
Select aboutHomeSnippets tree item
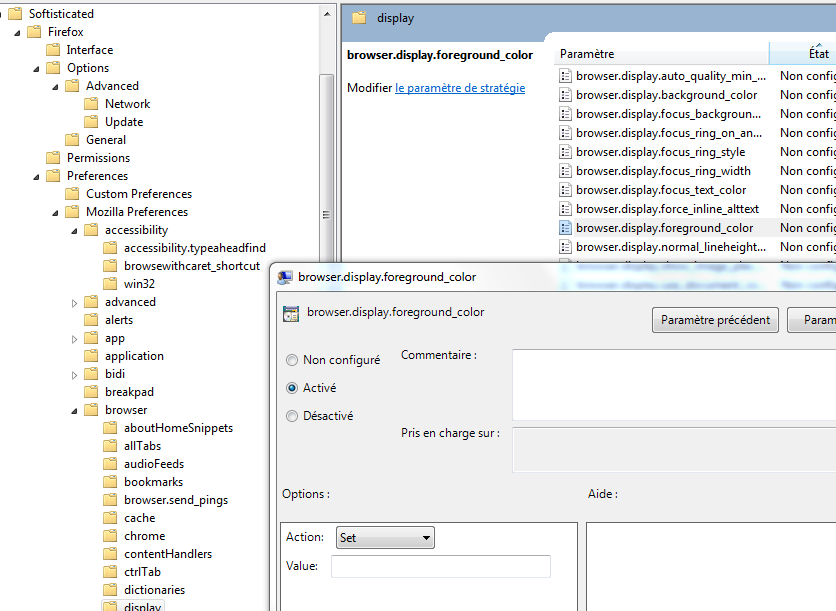pos(178,428)
